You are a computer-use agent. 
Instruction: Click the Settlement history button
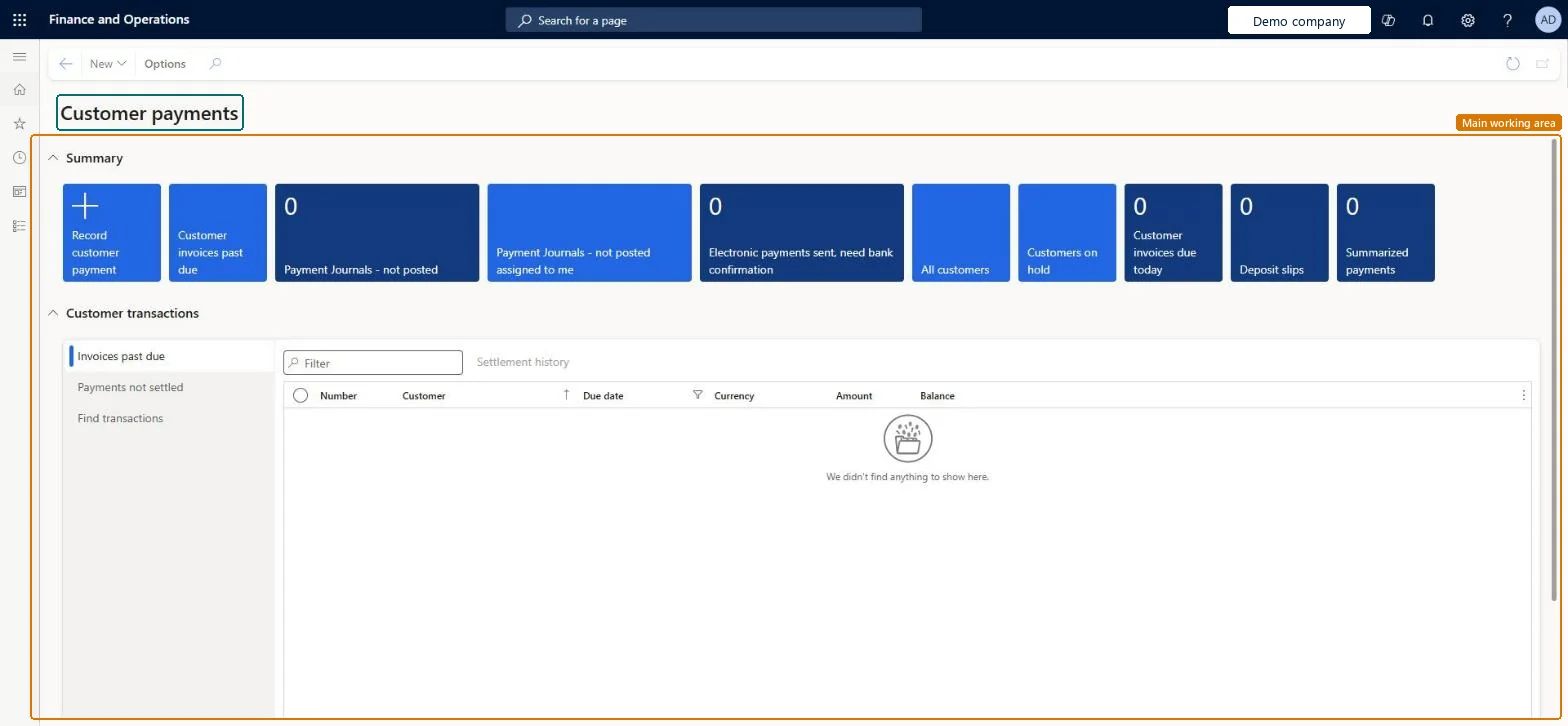click(523, 362)
